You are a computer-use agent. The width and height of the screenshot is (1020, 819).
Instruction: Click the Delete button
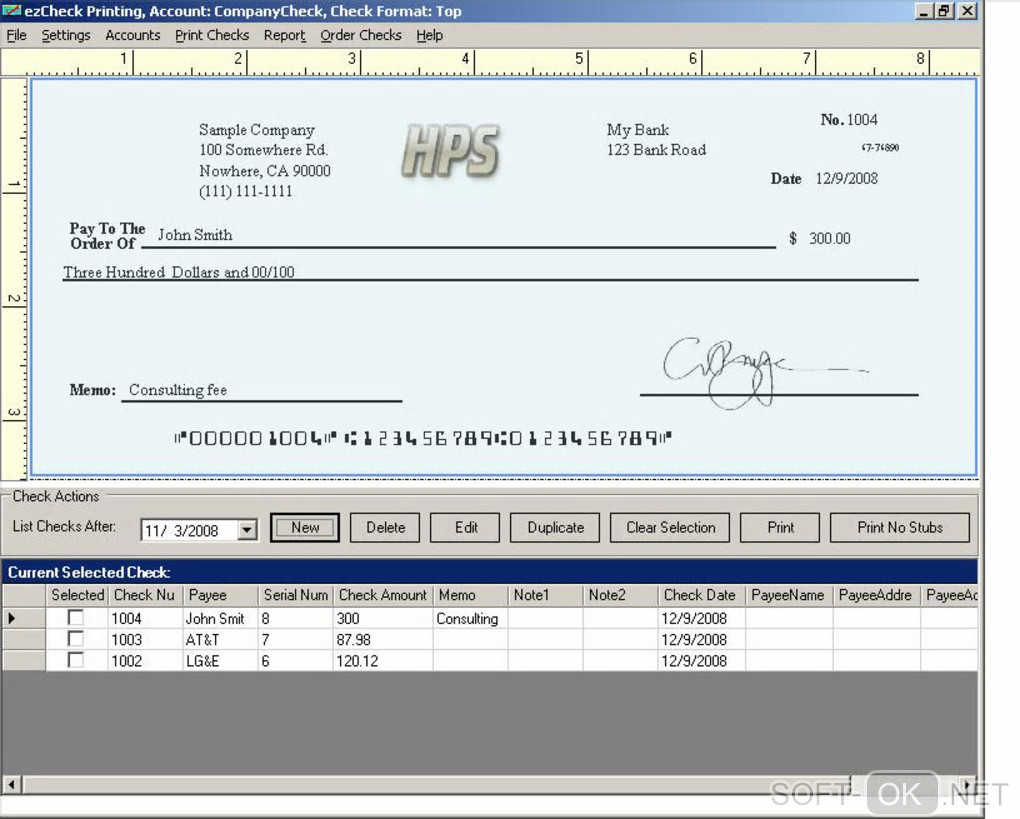(385, 528)
